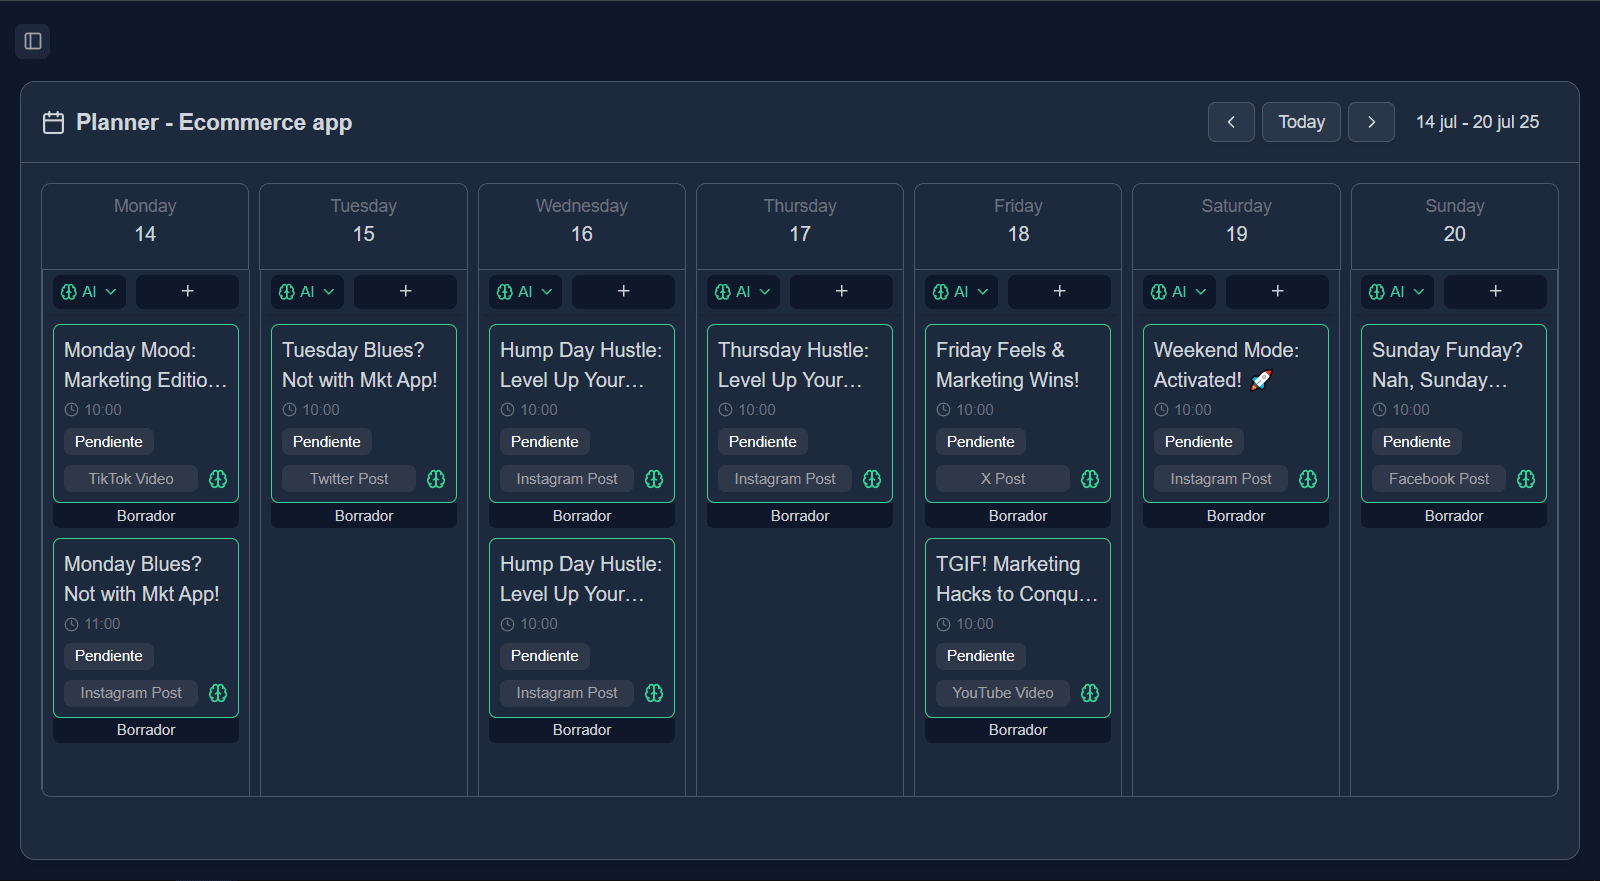This screenshot has height=881, width=1600.
Task: Add new post on Monday with plus
Action: pyautogui.click(x=187, y=291)
